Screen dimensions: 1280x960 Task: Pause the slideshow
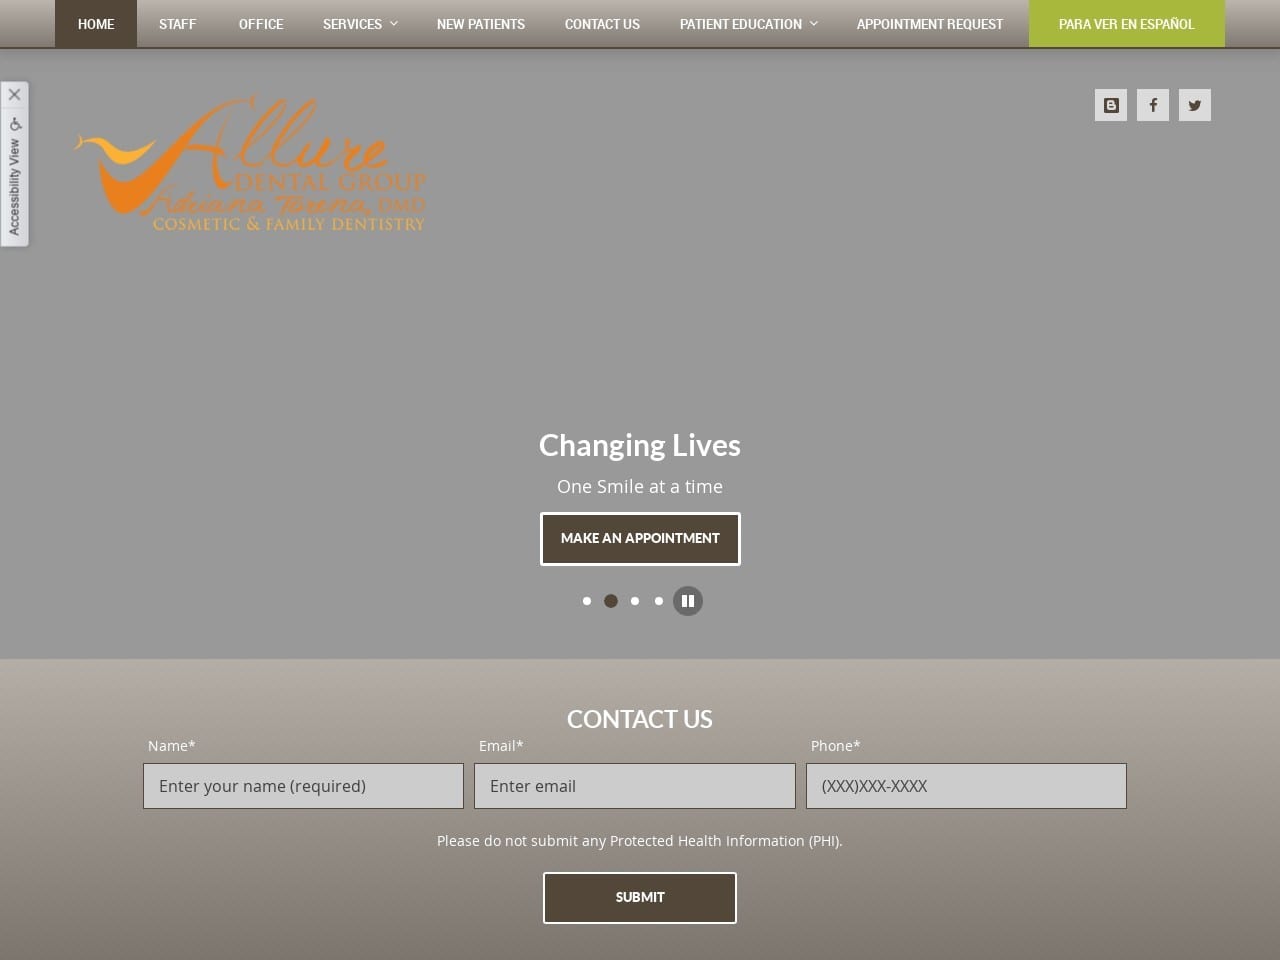coord(688,601)
